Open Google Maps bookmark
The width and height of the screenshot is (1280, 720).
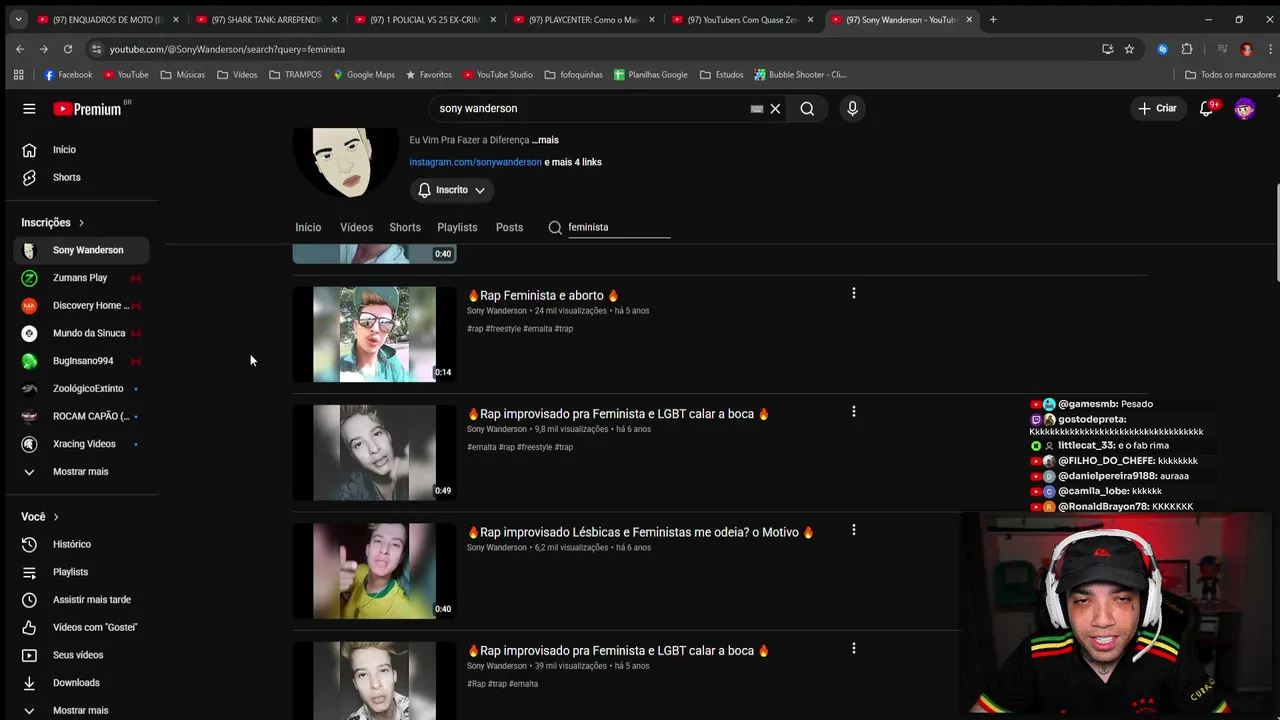click(x=364, y=75)
